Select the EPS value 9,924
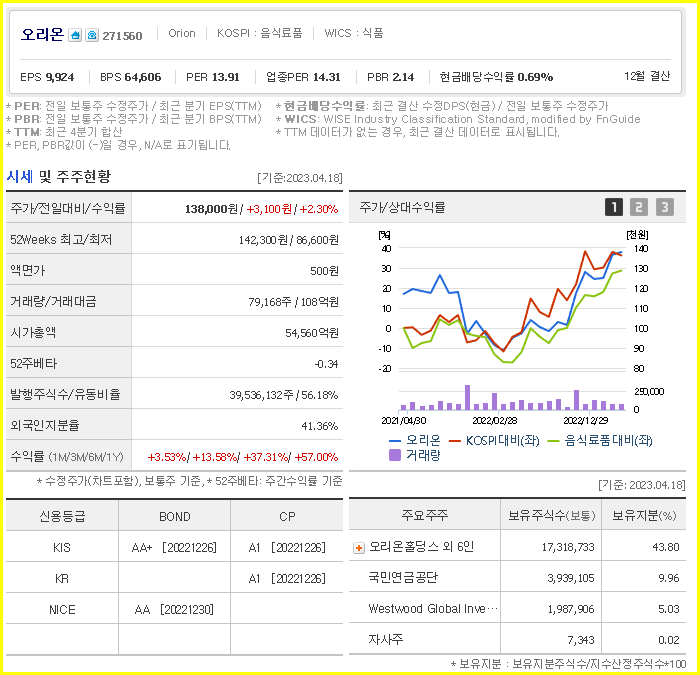The image size is (700, 675). coord(60,77)
